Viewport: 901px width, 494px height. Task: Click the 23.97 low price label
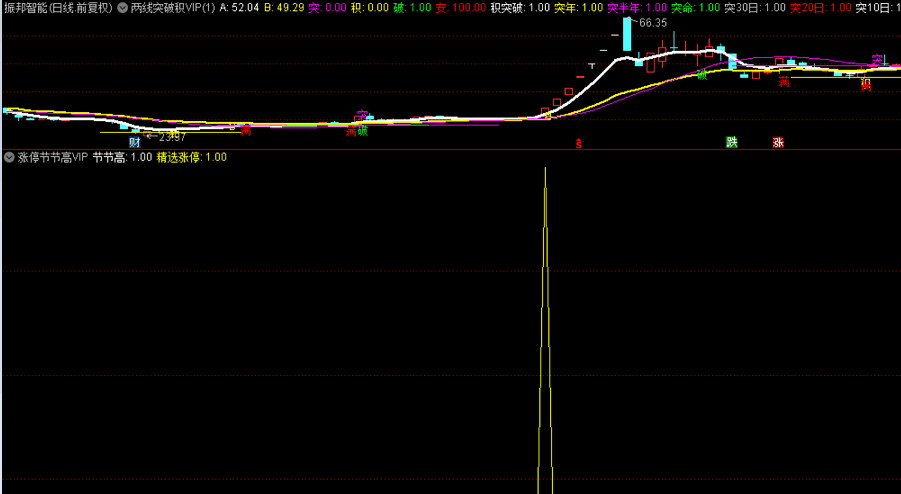tap(172, 137)
